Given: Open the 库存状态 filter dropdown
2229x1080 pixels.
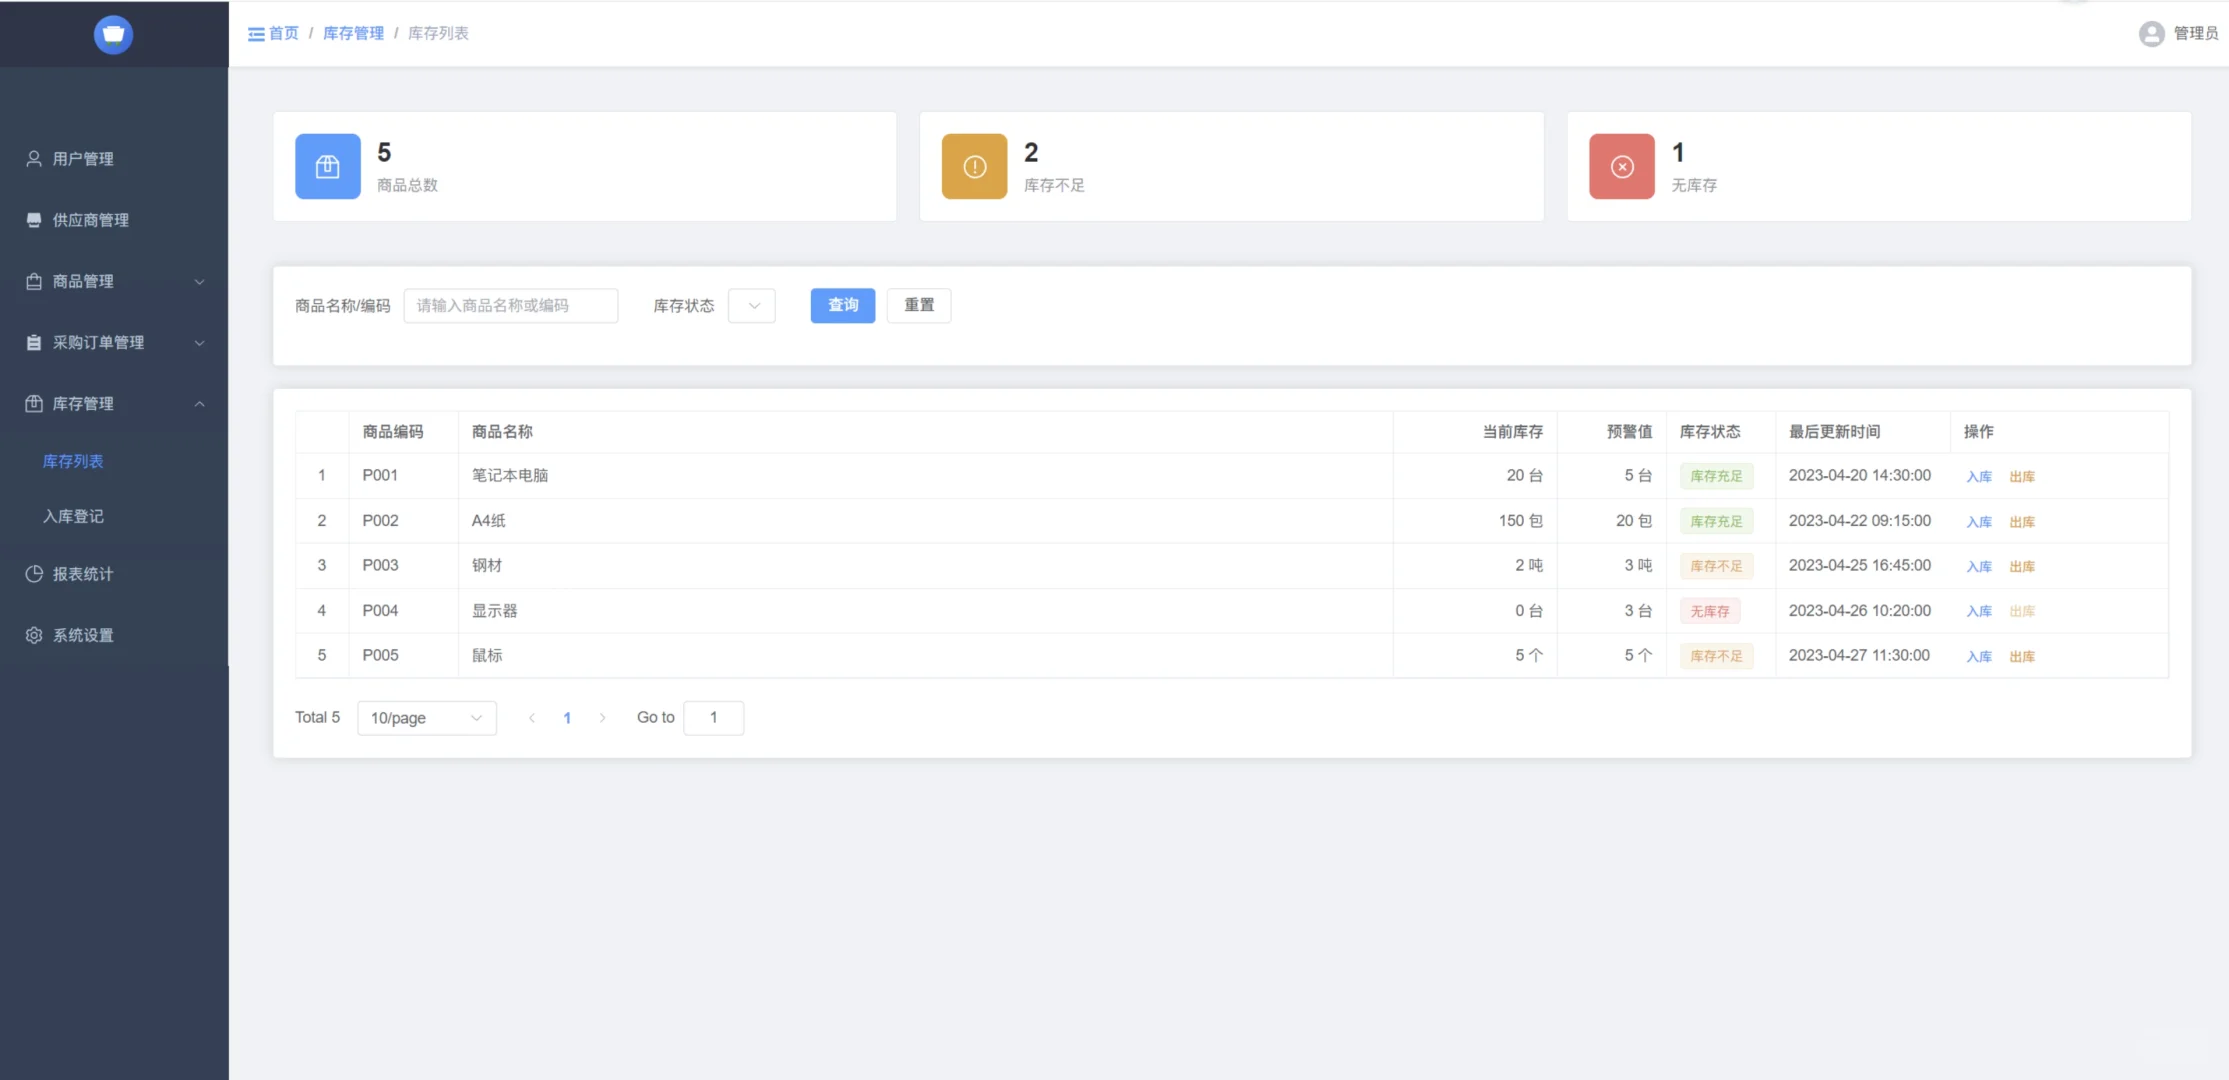Looking at the screenshot, I should coord(752,306).
